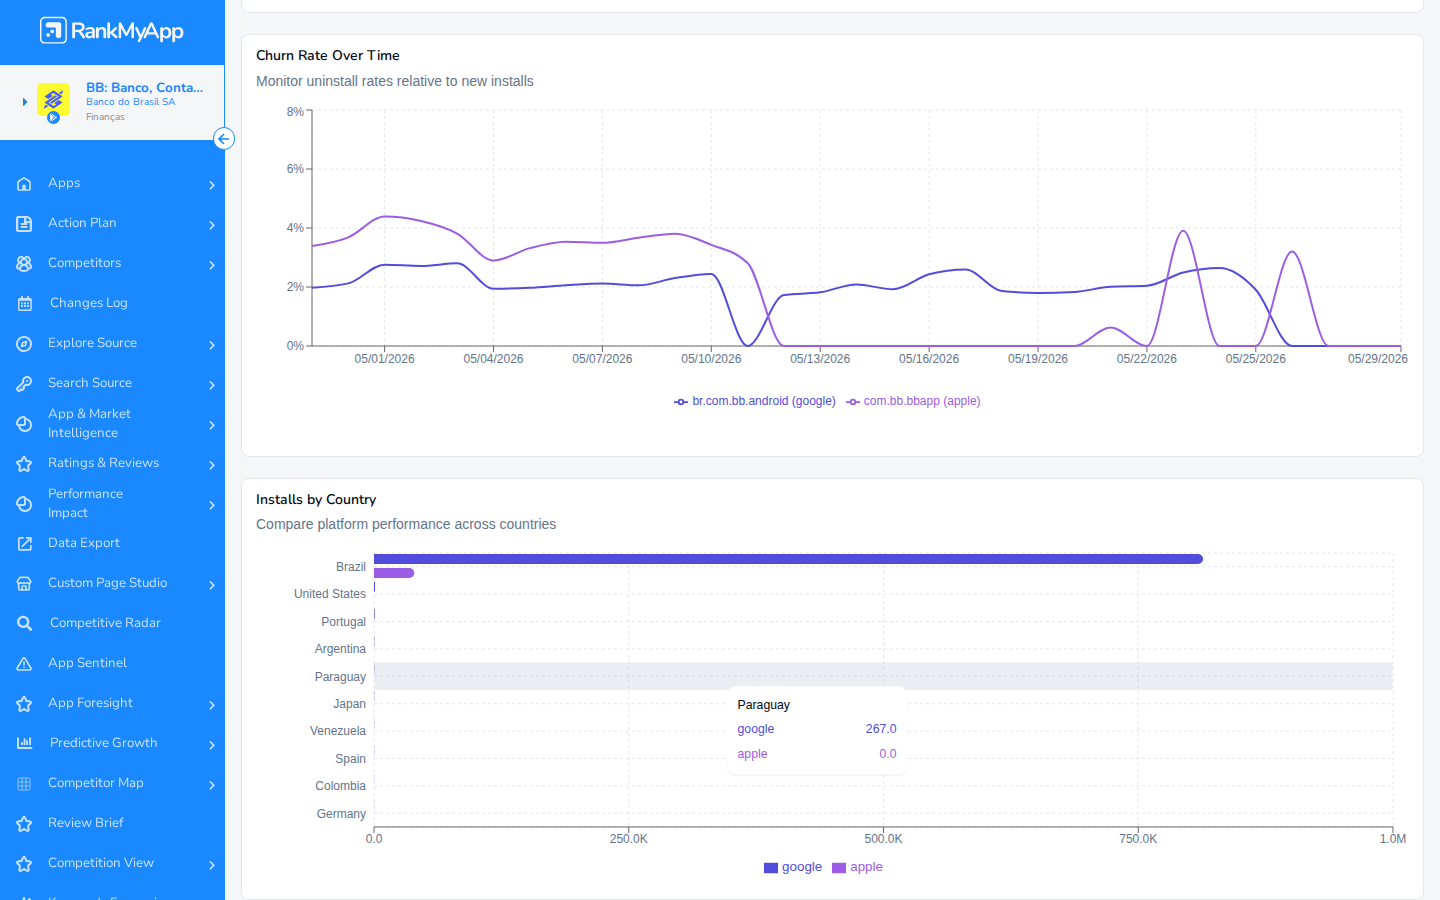This screenshot has width=1440, height=900.
Task: Click the Changes Log calendar icon
Action: (x=24, y=304)
